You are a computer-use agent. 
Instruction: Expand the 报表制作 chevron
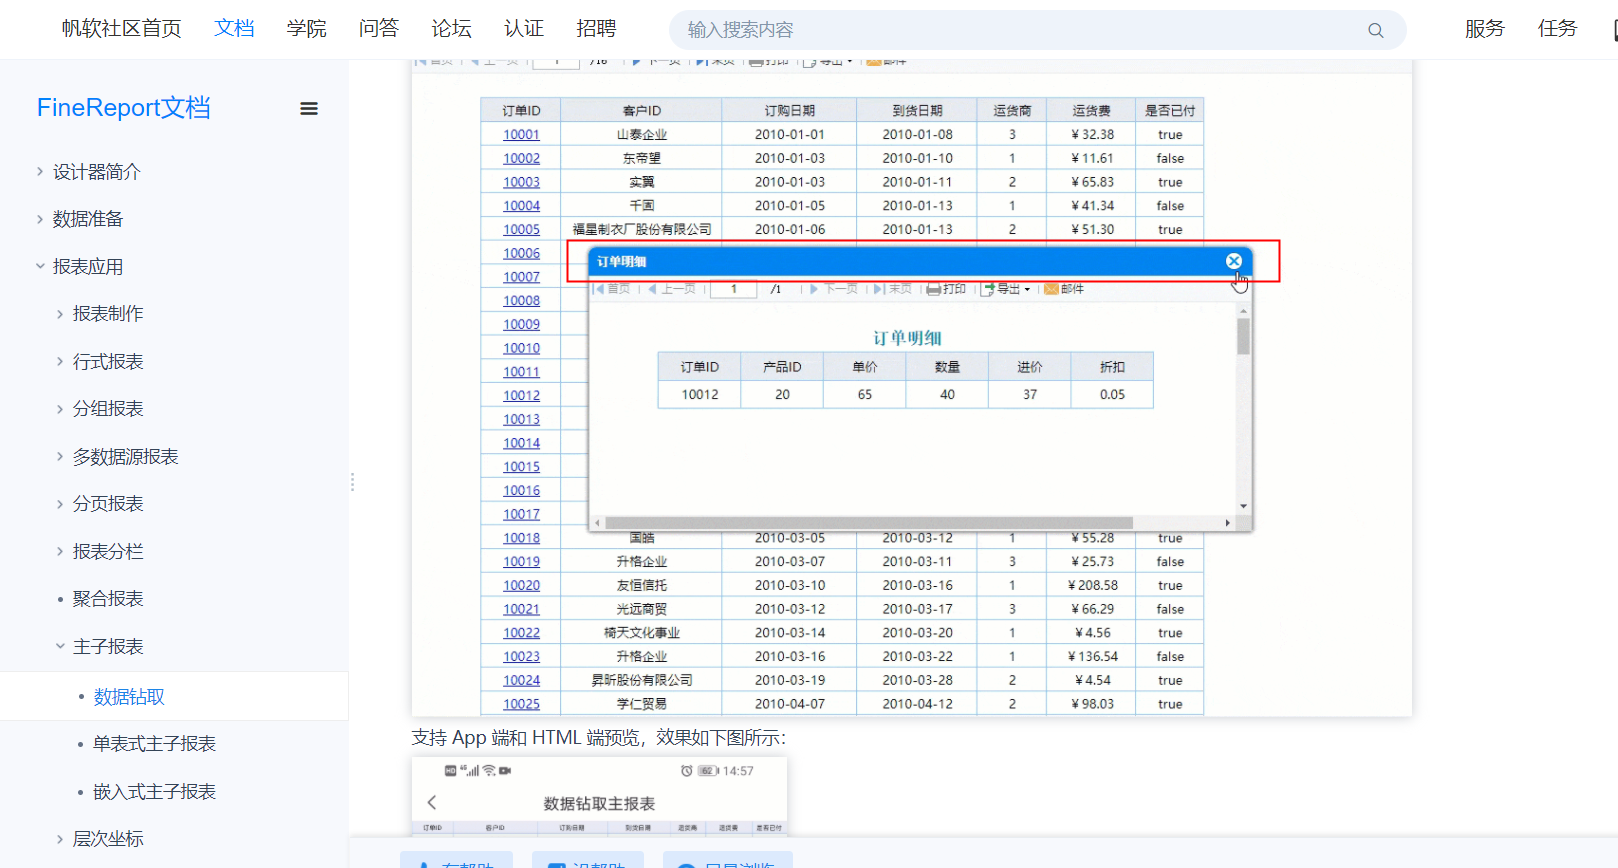tap(60, 314)
